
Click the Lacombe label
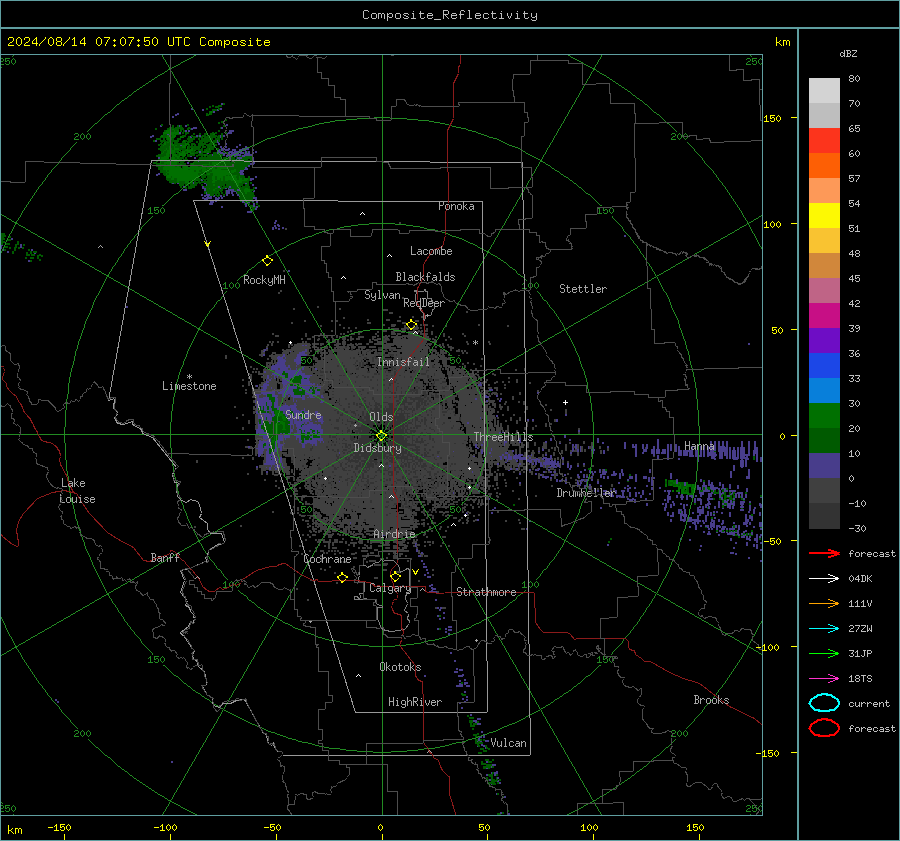pyautogui.click(x=431, y=251)
